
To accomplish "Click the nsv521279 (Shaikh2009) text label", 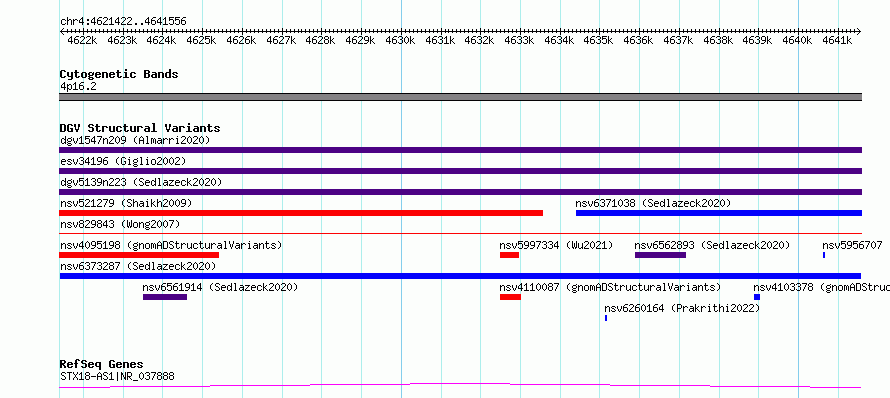I will point(126,203).
